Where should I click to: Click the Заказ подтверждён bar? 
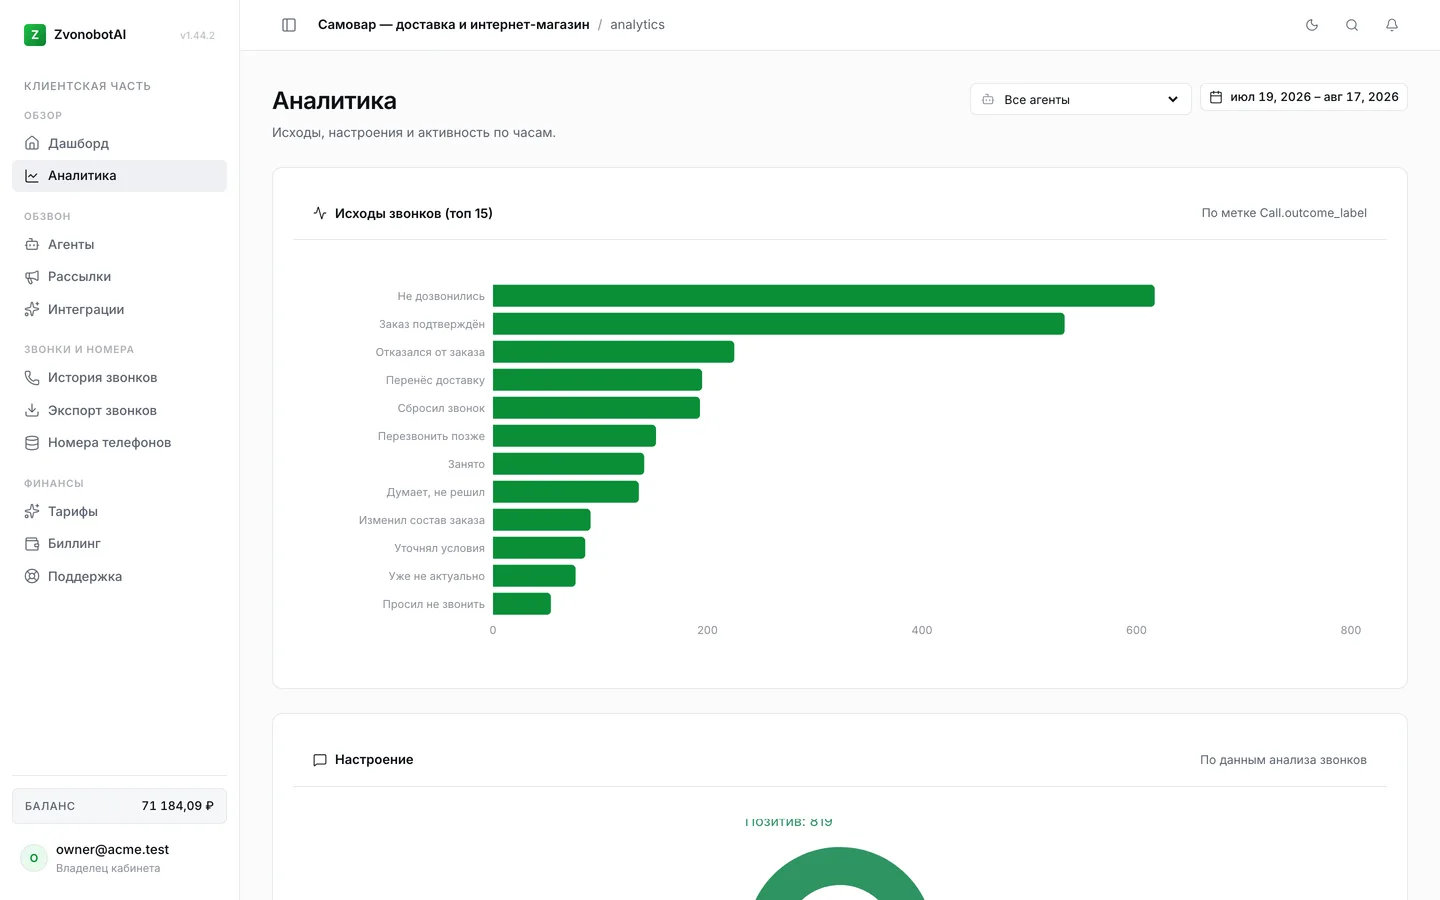click(x=778, y=324)
